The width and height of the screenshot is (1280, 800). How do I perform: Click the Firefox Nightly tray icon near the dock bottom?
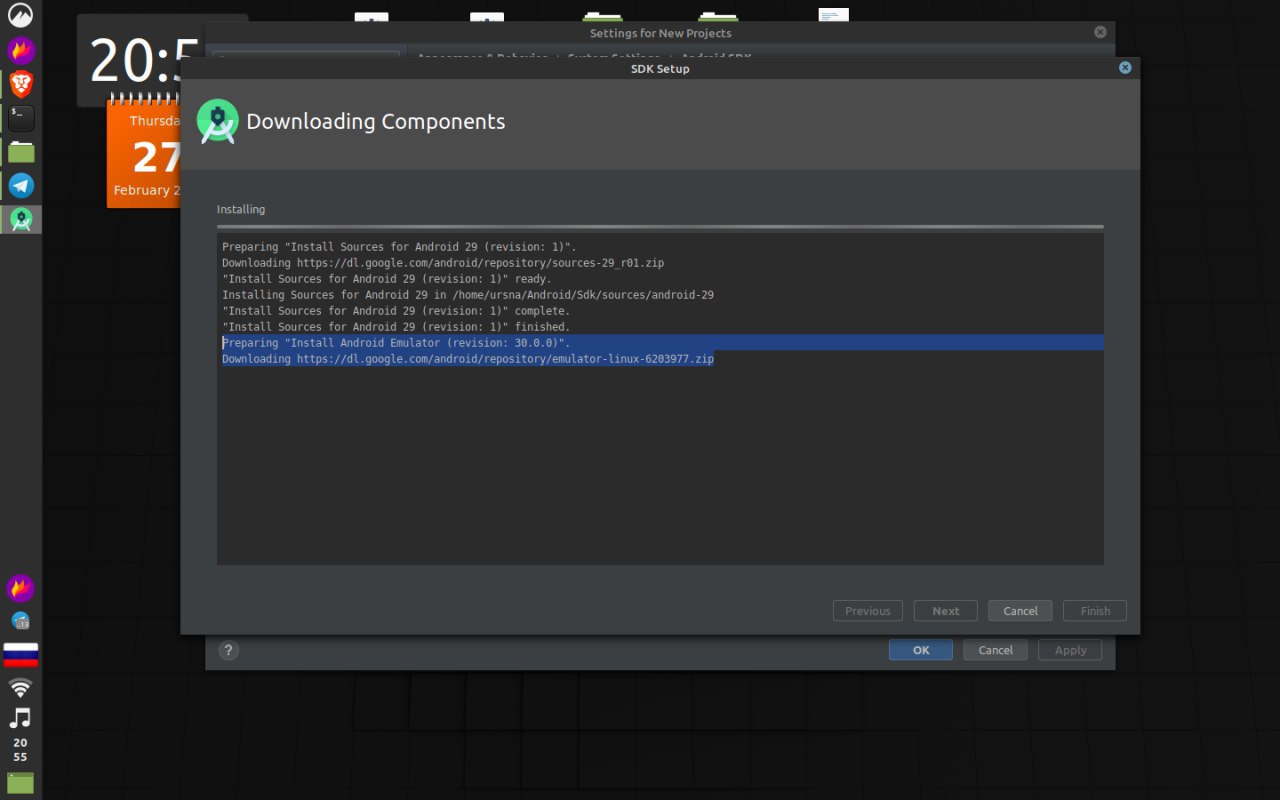click(20, 588)
